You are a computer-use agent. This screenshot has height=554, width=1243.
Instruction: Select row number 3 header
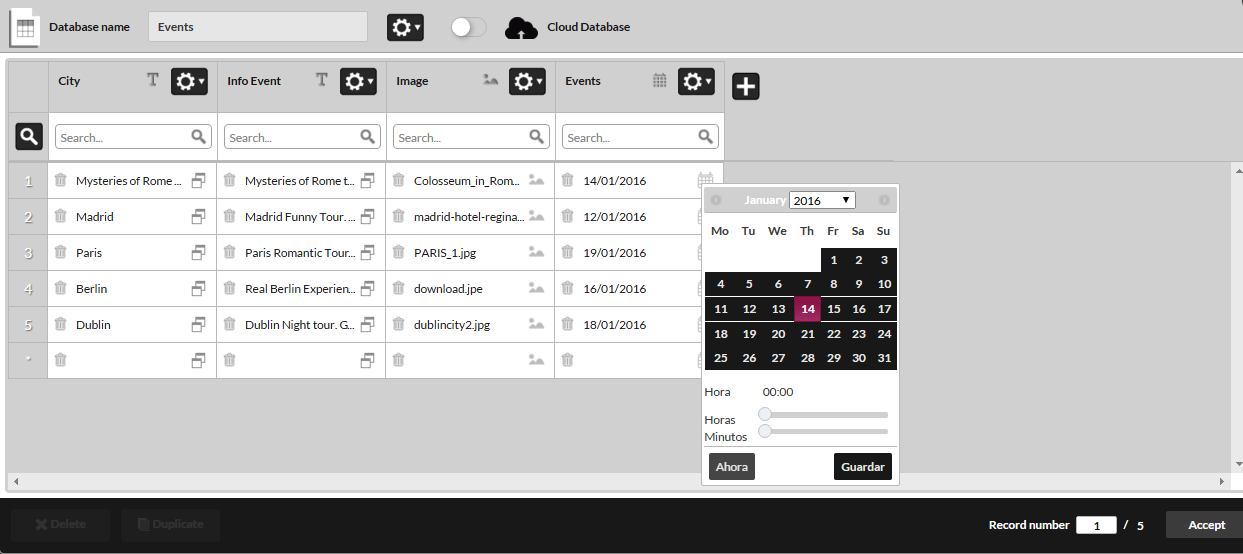pos(28,253)
